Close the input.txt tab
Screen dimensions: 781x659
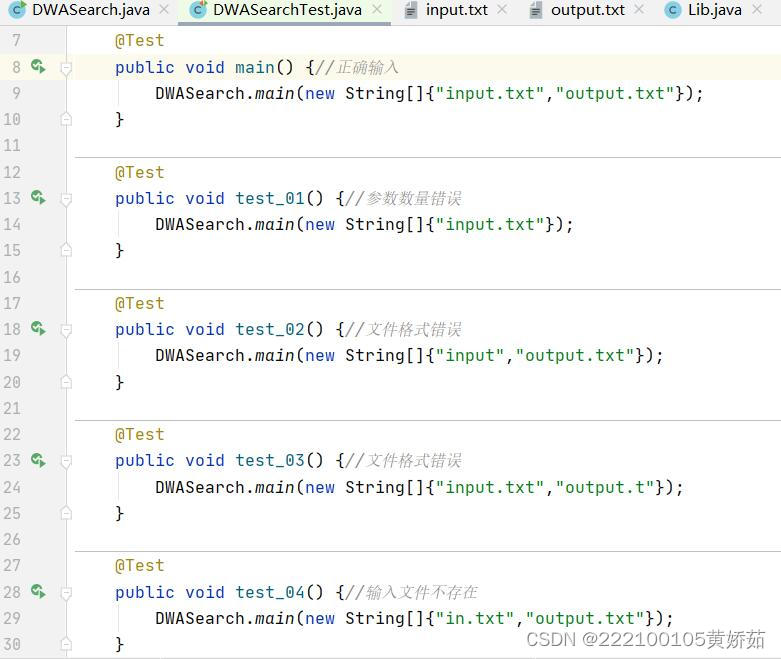(503, 9)
